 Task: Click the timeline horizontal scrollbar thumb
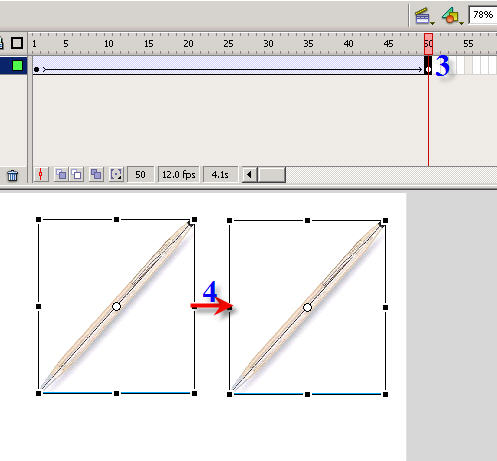point(272,174)
